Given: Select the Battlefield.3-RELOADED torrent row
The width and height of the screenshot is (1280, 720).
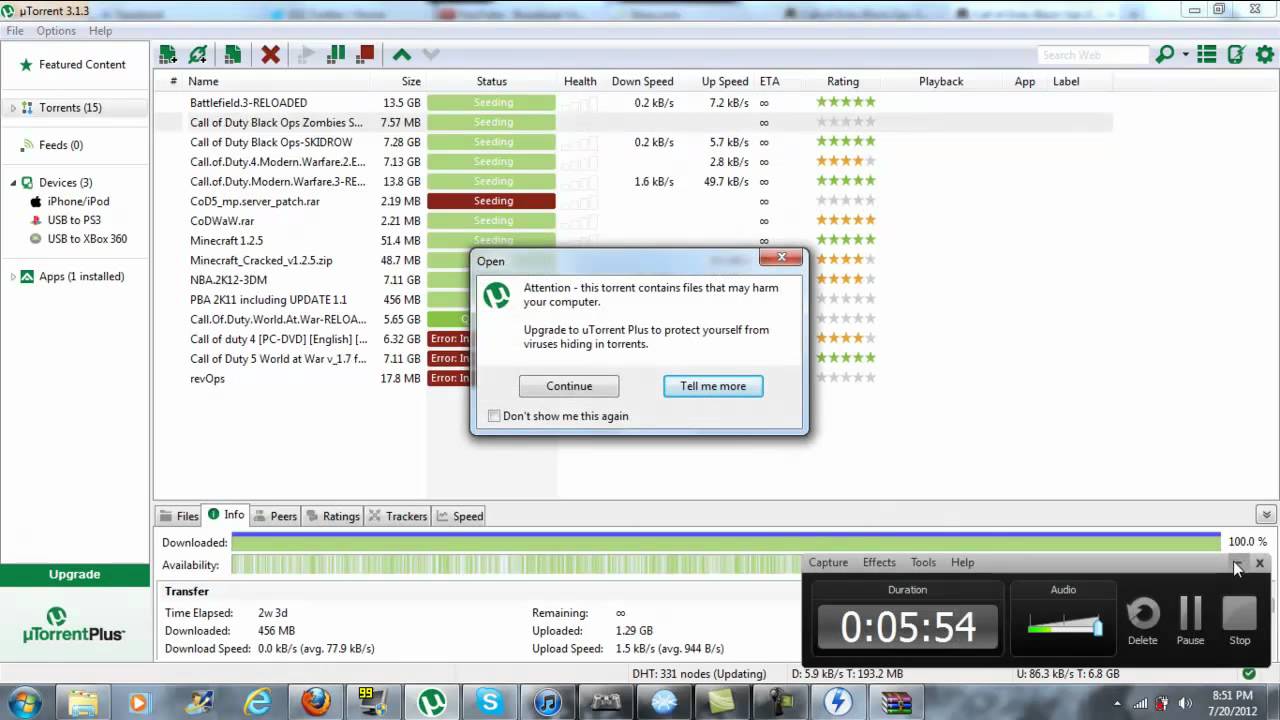Looking at the screenshot, I should (x=632, y=102).
